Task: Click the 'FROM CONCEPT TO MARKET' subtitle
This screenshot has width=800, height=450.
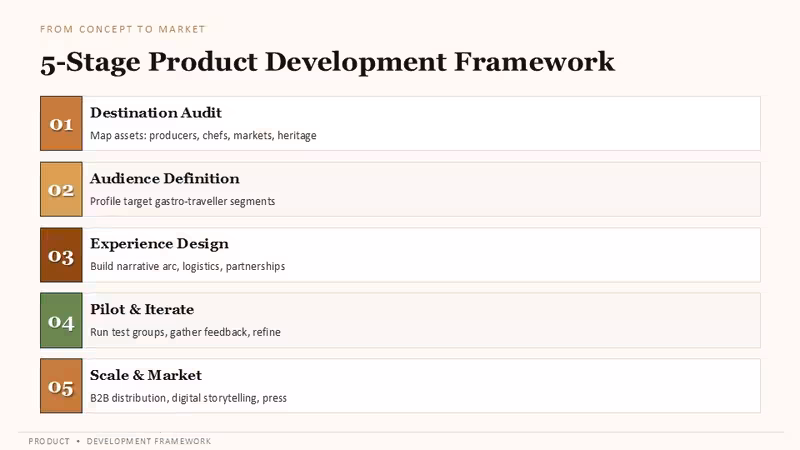Action: coord(122,29)
